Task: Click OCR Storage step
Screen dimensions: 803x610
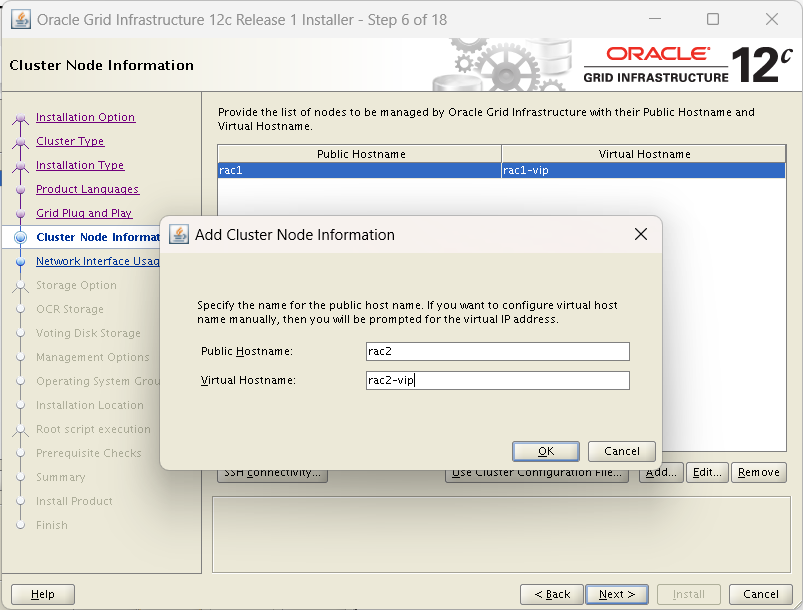Action: coord(70,309)
